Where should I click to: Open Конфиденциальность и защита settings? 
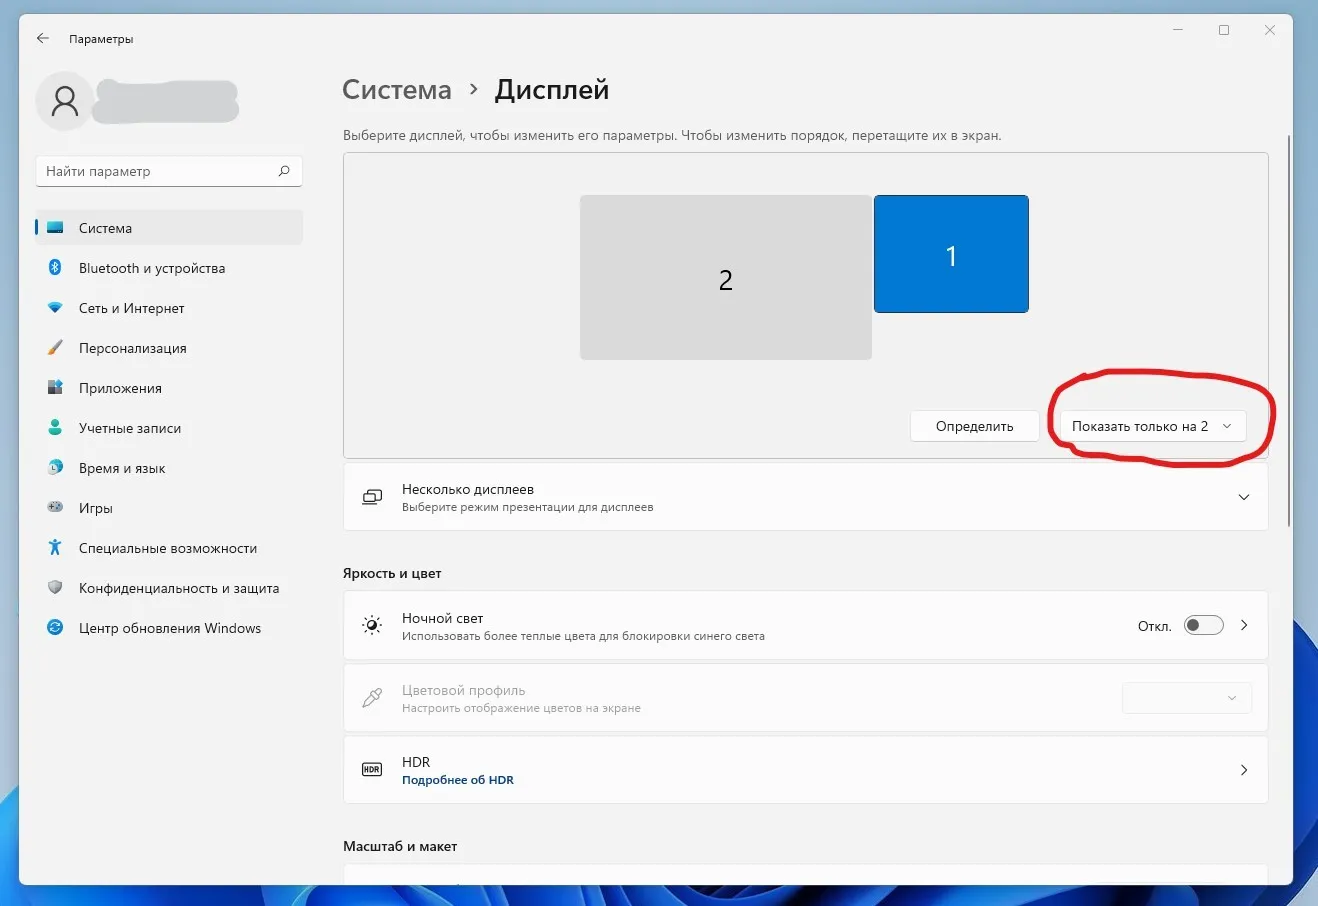[x=169, y=588]
